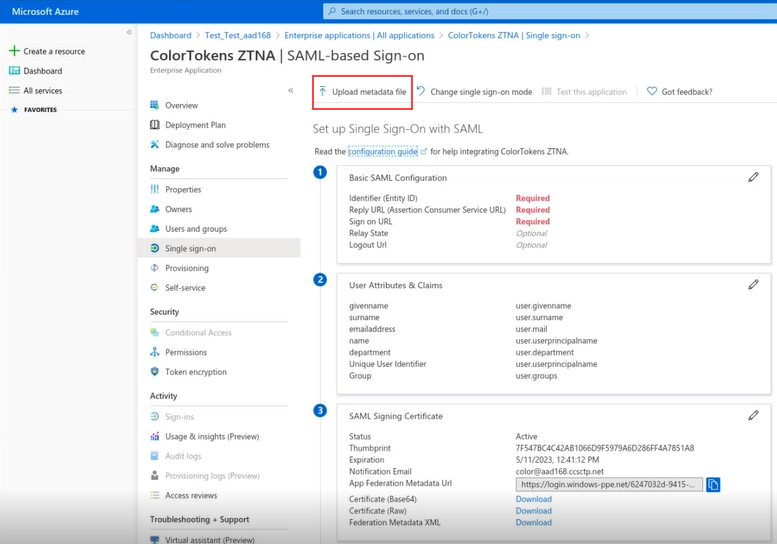Edit SAML Signing Certificate pencil icon
777x544 pixels.
(753, 415)
